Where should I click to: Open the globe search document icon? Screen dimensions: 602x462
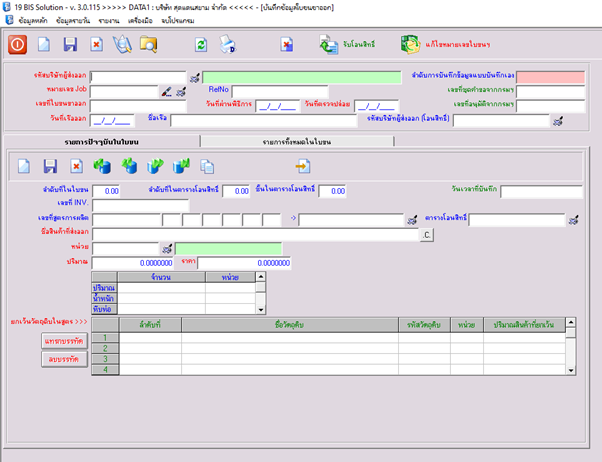click(x=122, y=45)
